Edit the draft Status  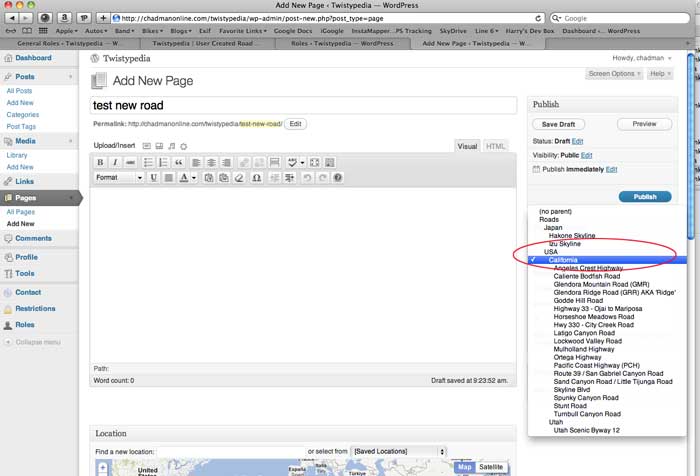577,141
